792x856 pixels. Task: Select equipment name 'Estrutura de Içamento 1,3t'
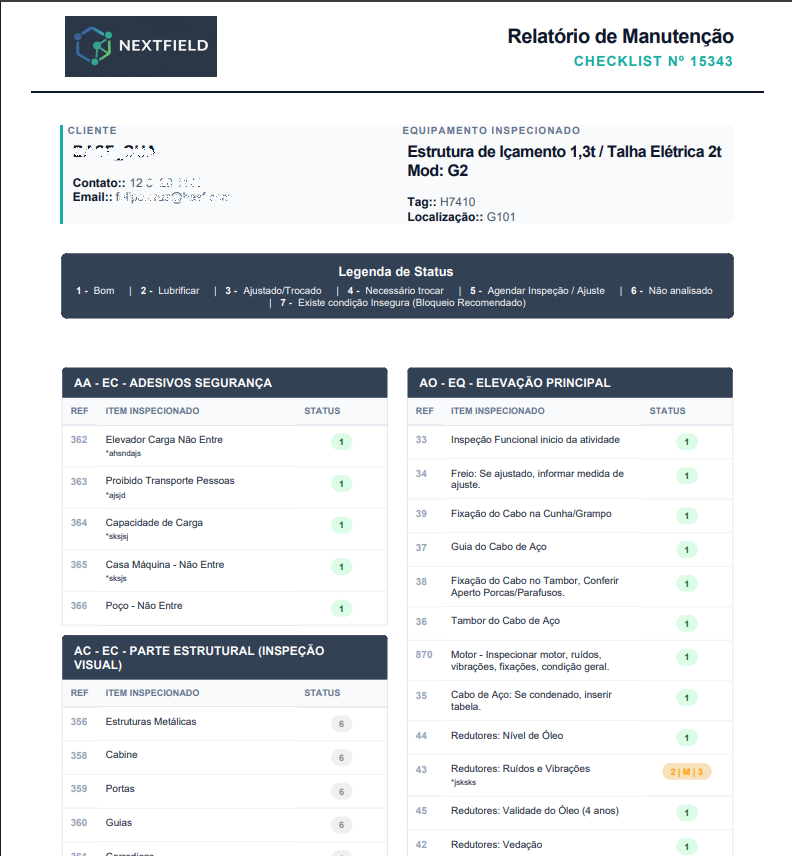pyautogui.click(x=502, y=152)
